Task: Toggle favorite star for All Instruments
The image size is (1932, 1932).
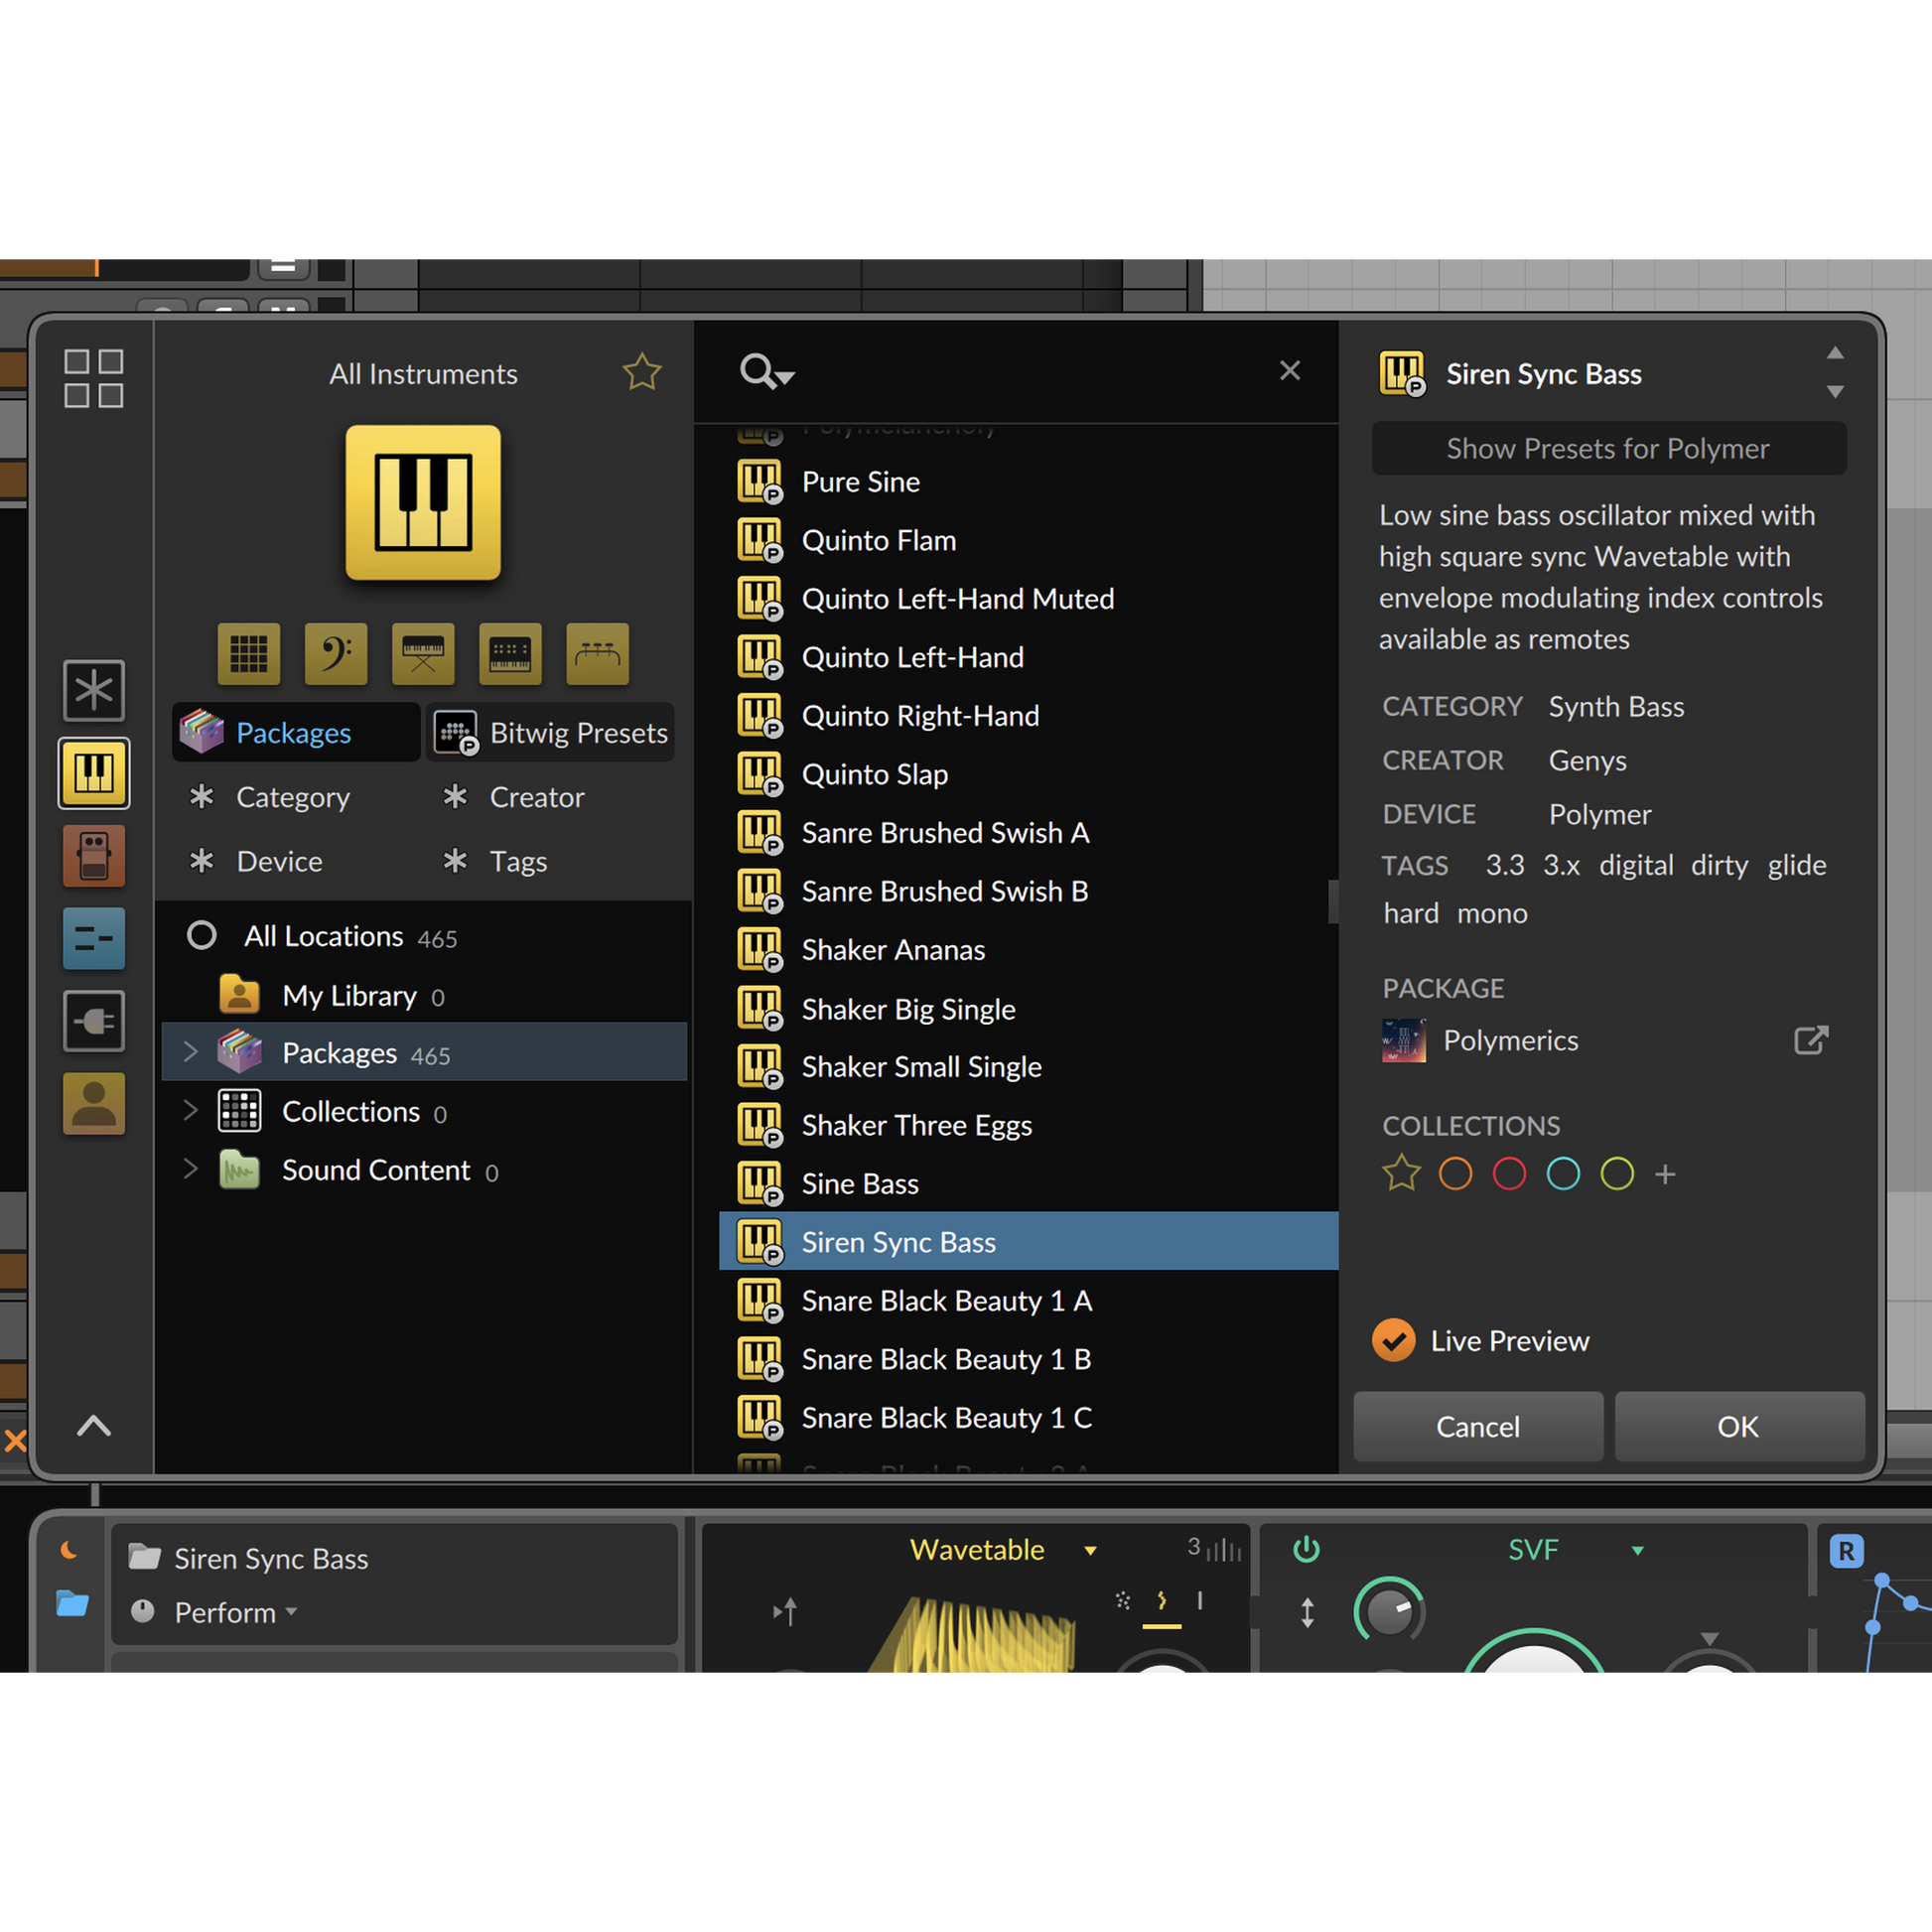Action: click(x=642, y=373)
